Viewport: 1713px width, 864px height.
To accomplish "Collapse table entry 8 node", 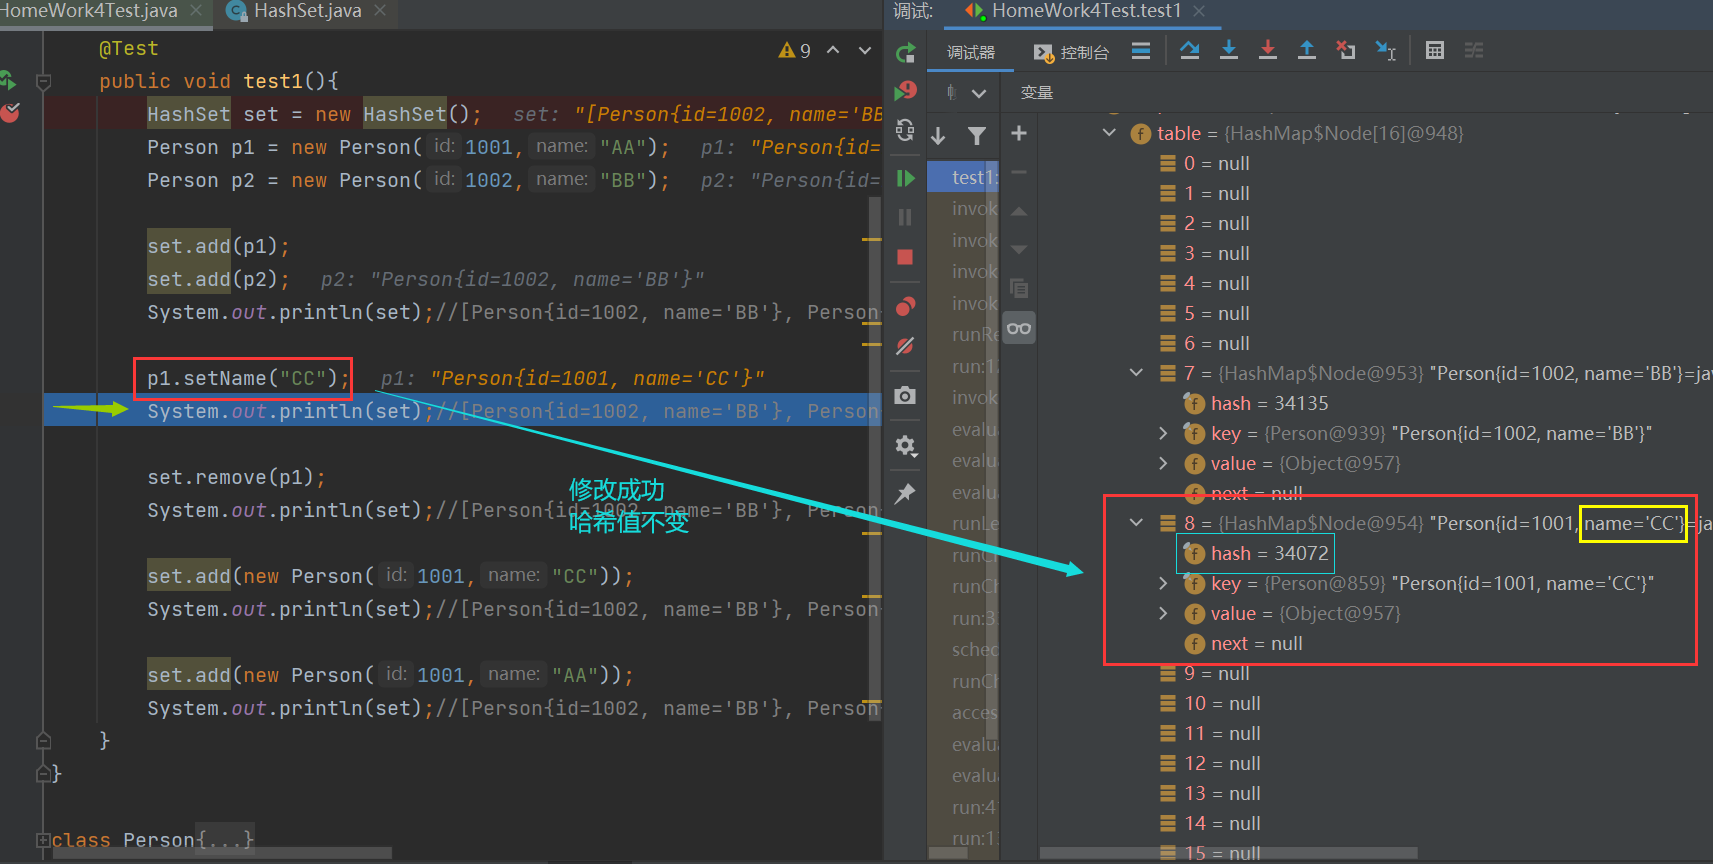I will point(1136,522).
